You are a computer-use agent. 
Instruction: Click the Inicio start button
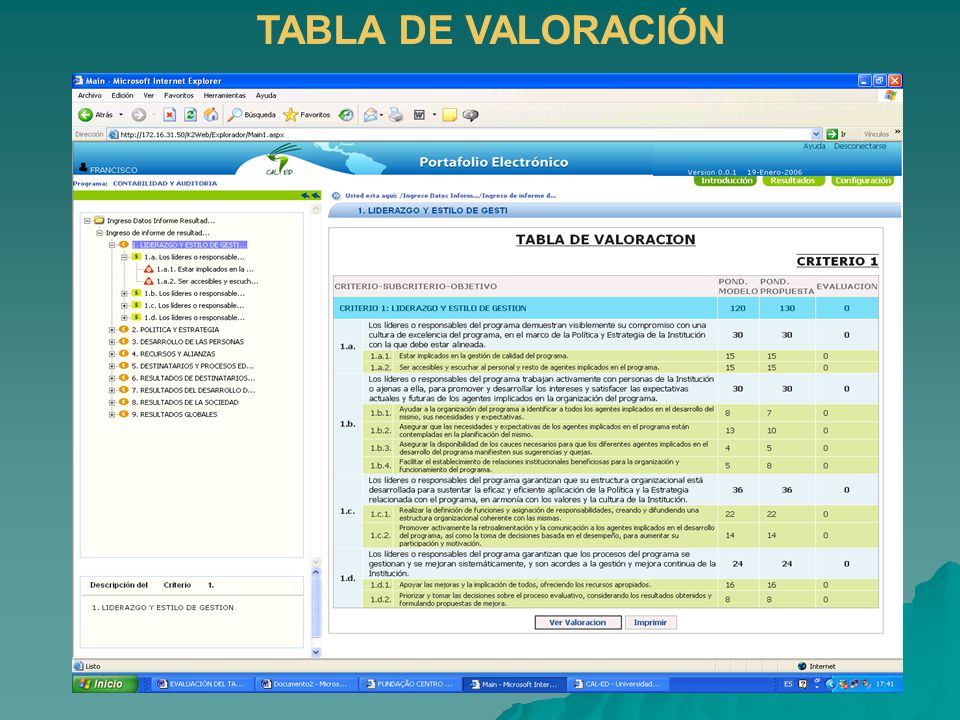[104, 684]
